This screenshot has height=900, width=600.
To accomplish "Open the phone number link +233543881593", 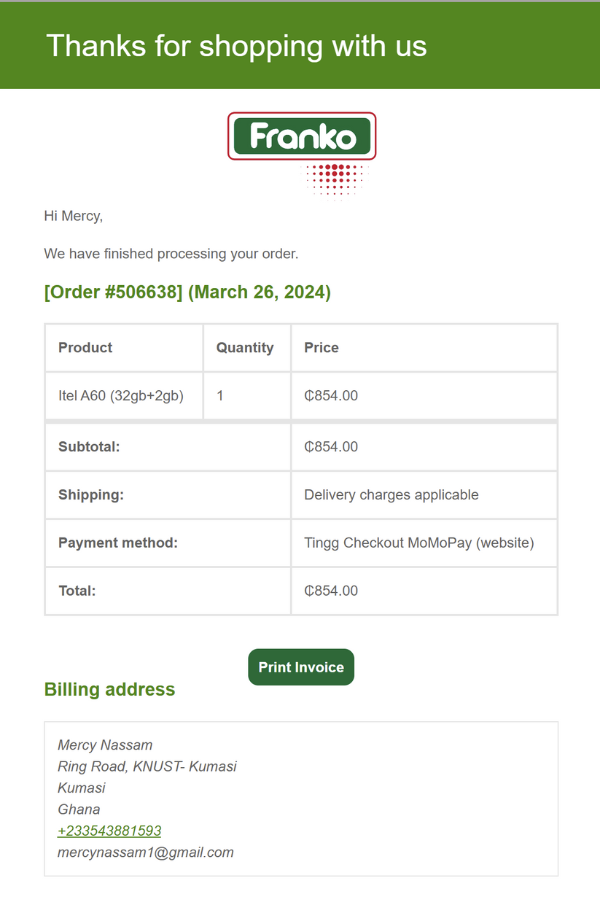I will click(108, 830).
